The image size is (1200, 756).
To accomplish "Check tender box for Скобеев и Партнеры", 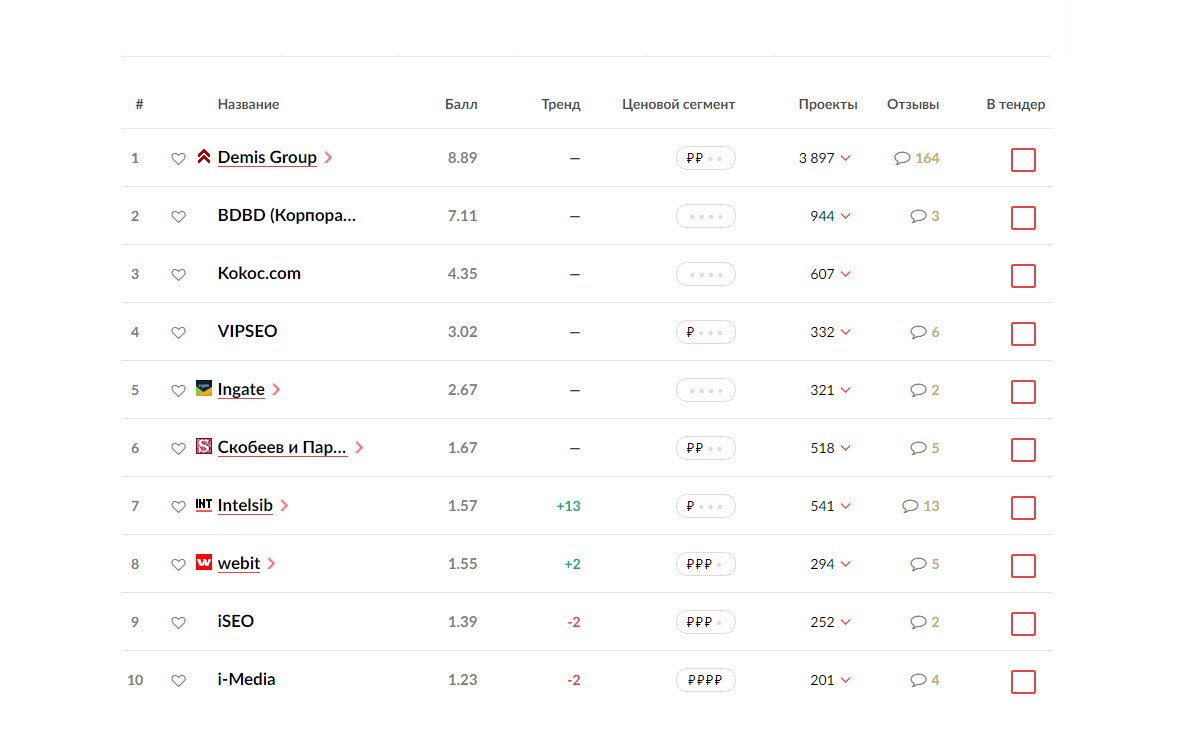I will click(1023, 450).
